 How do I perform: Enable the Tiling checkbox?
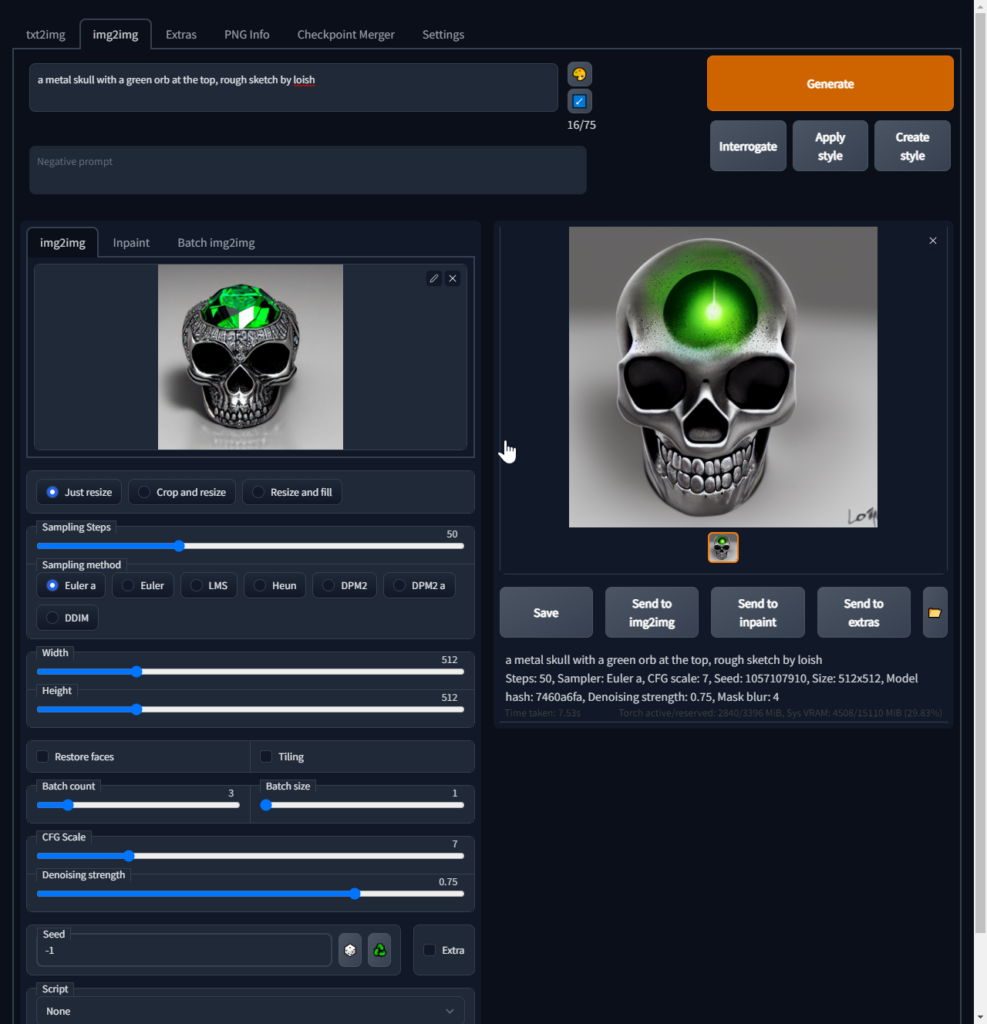pos(265,756)
